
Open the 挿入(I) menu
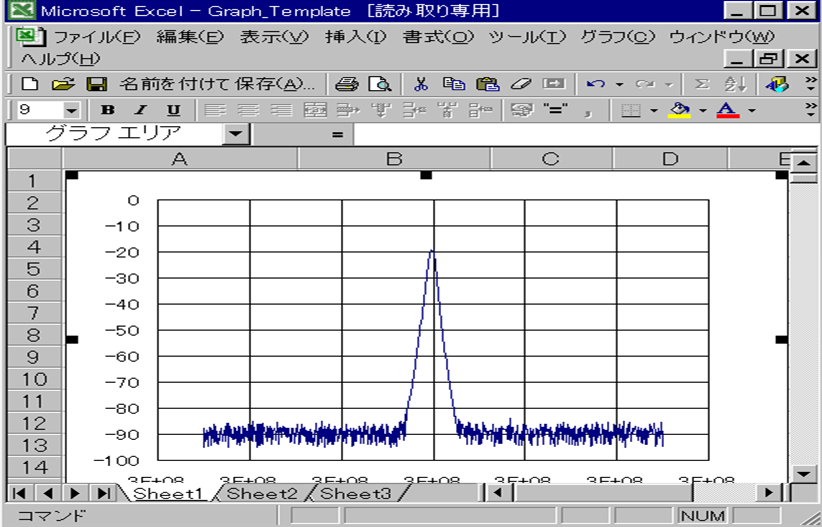click(355, 37)
